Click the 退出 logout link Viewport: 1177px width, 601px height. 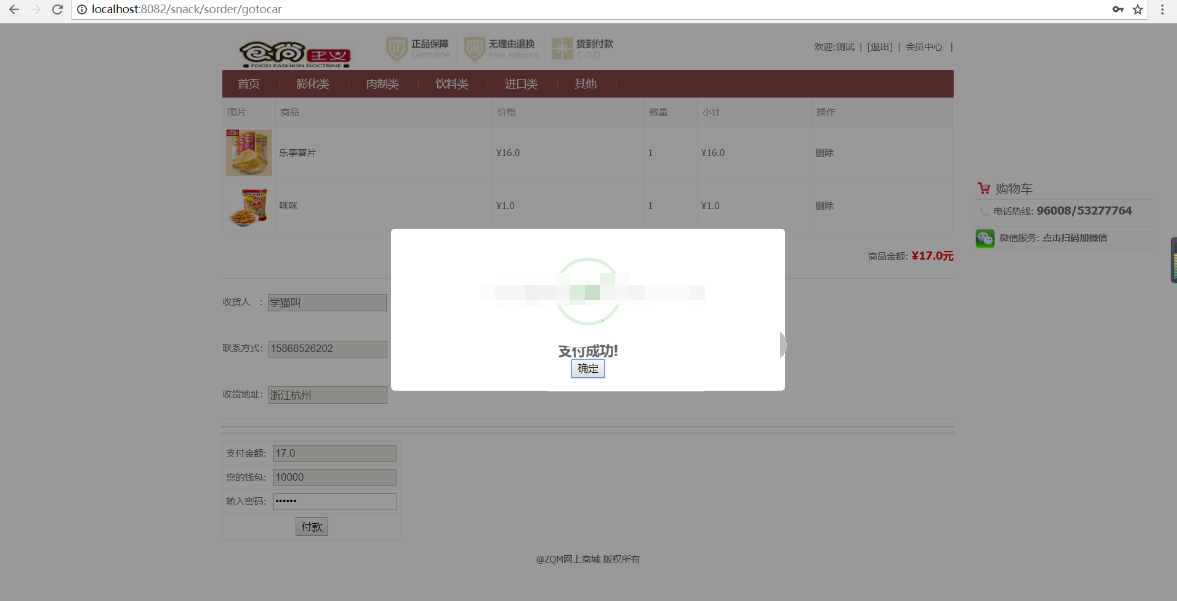tap(879, 47)
